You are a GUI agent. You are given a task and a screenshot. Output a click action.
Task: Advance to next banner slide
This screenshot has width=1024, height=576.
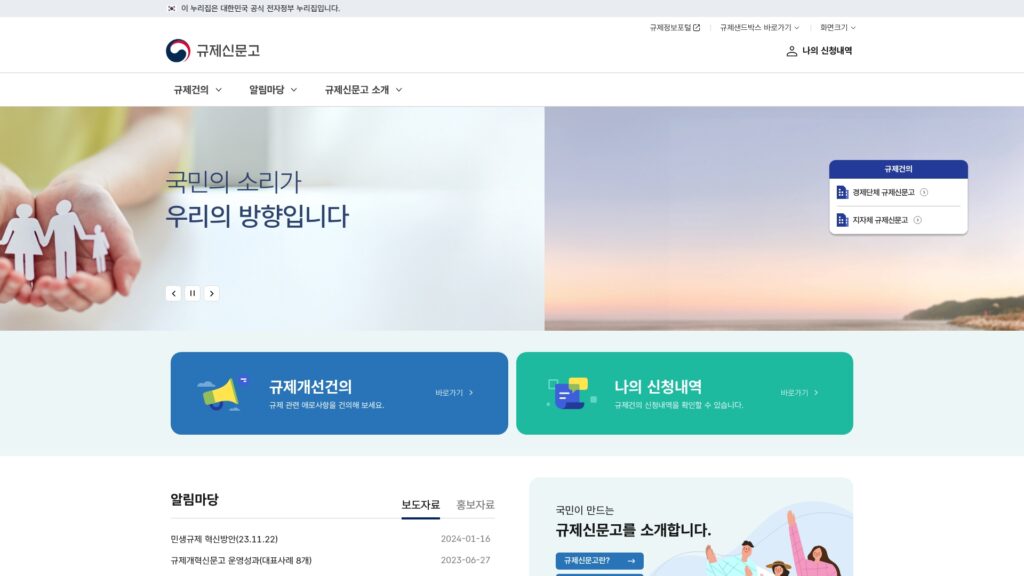(x=211, y=293)
